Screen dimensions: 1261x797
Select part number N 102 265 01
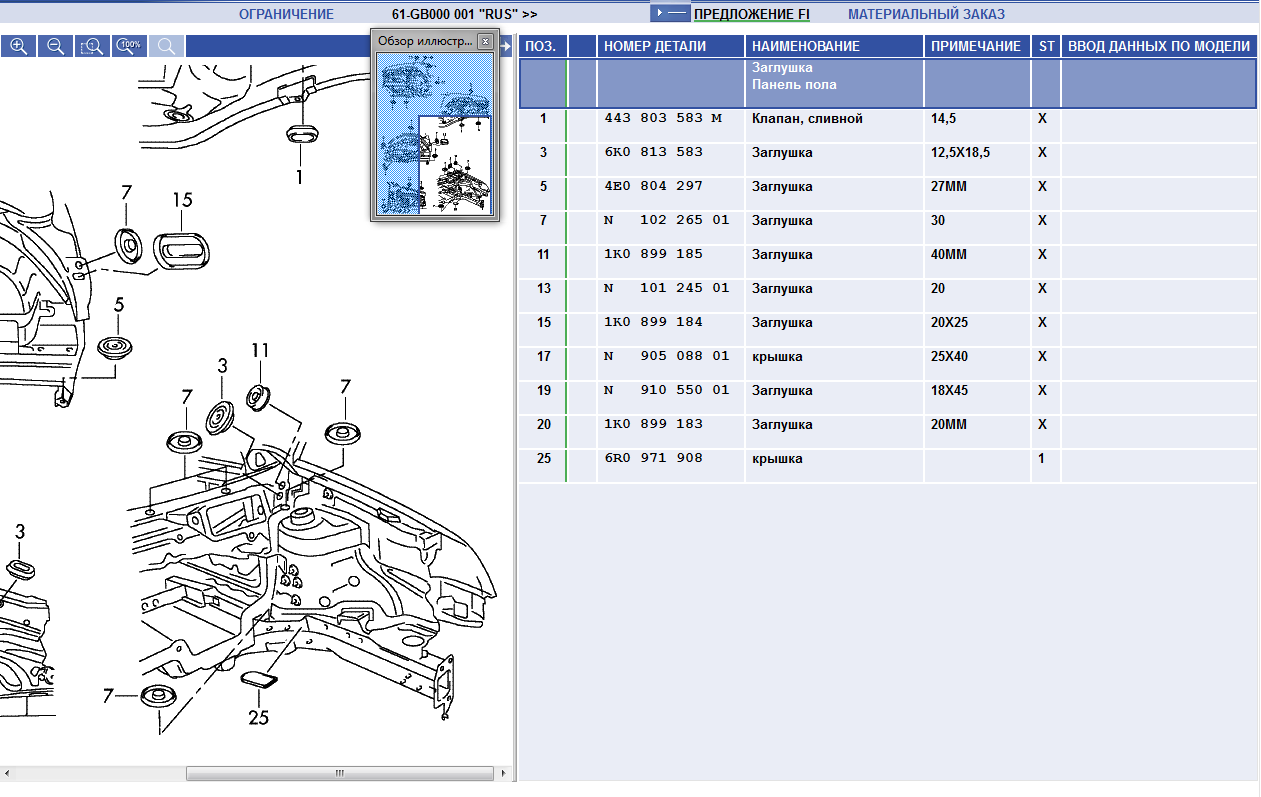point(667,220)
